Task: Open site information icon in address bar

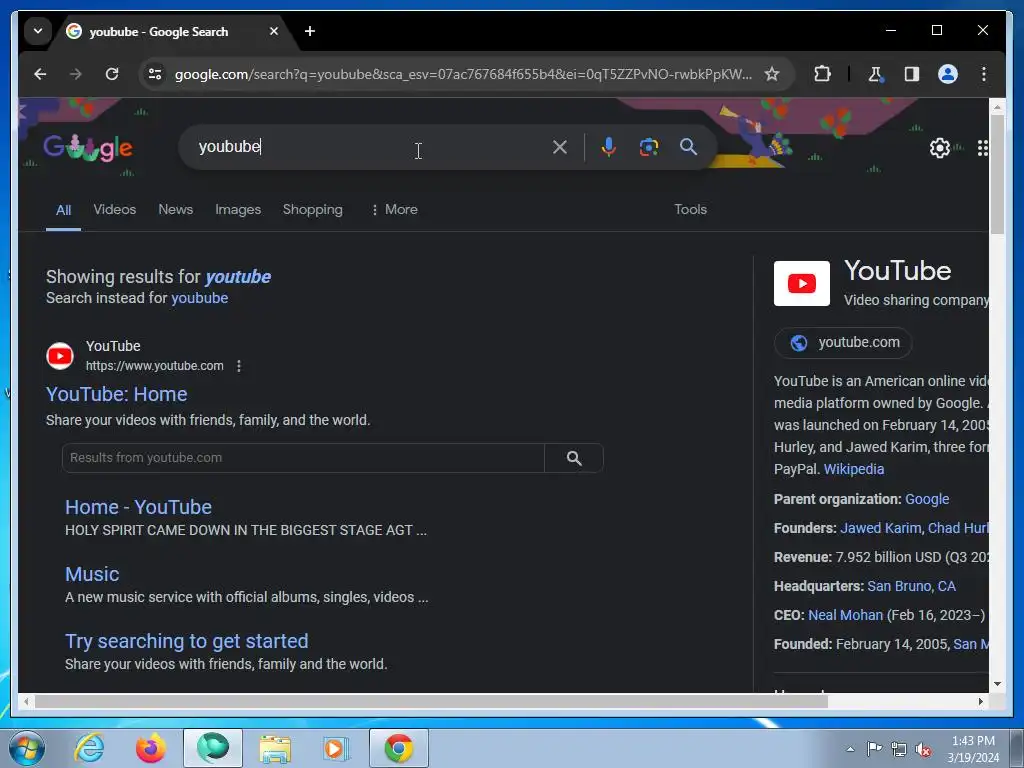Action: click(x=155, y=74)
